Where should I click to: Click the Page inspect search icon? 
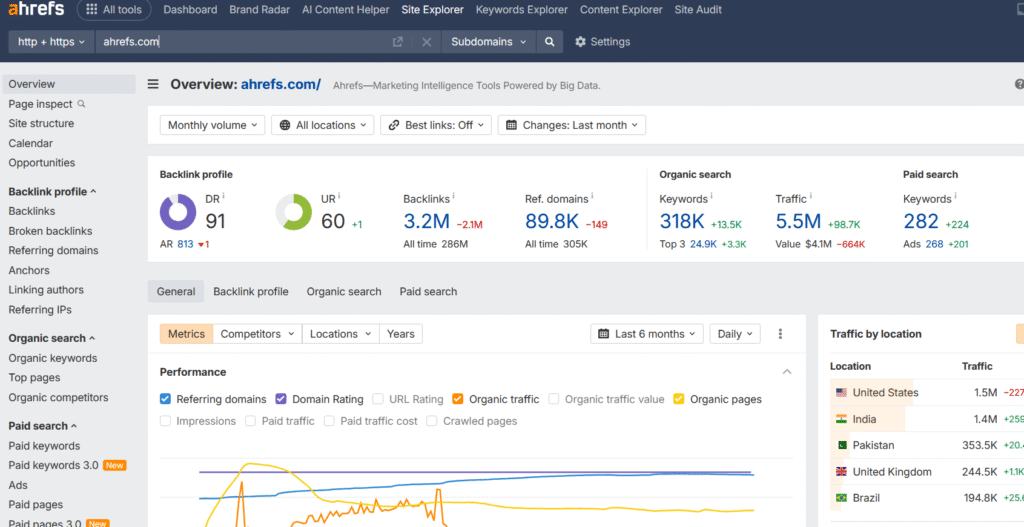click(82, 103)
